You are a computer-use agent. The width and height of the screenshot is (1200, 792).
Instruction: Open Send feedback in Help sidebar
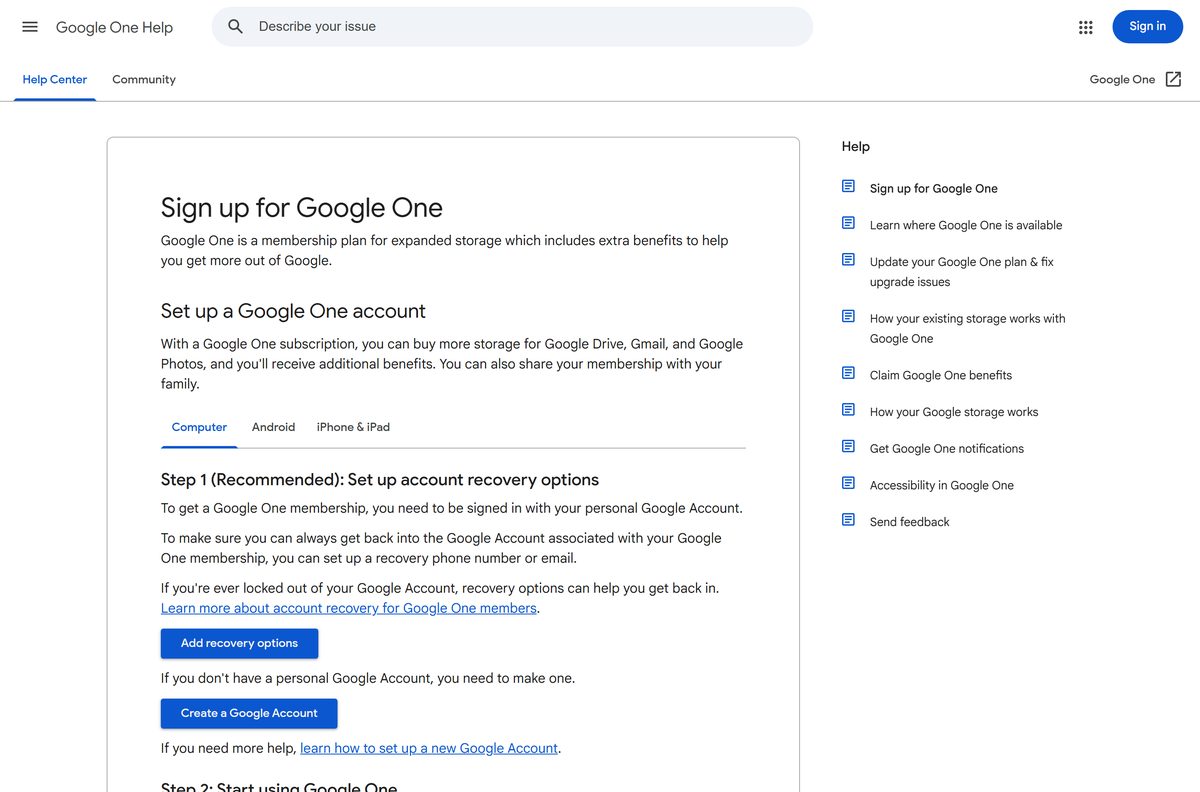click(x=910, y=522)
